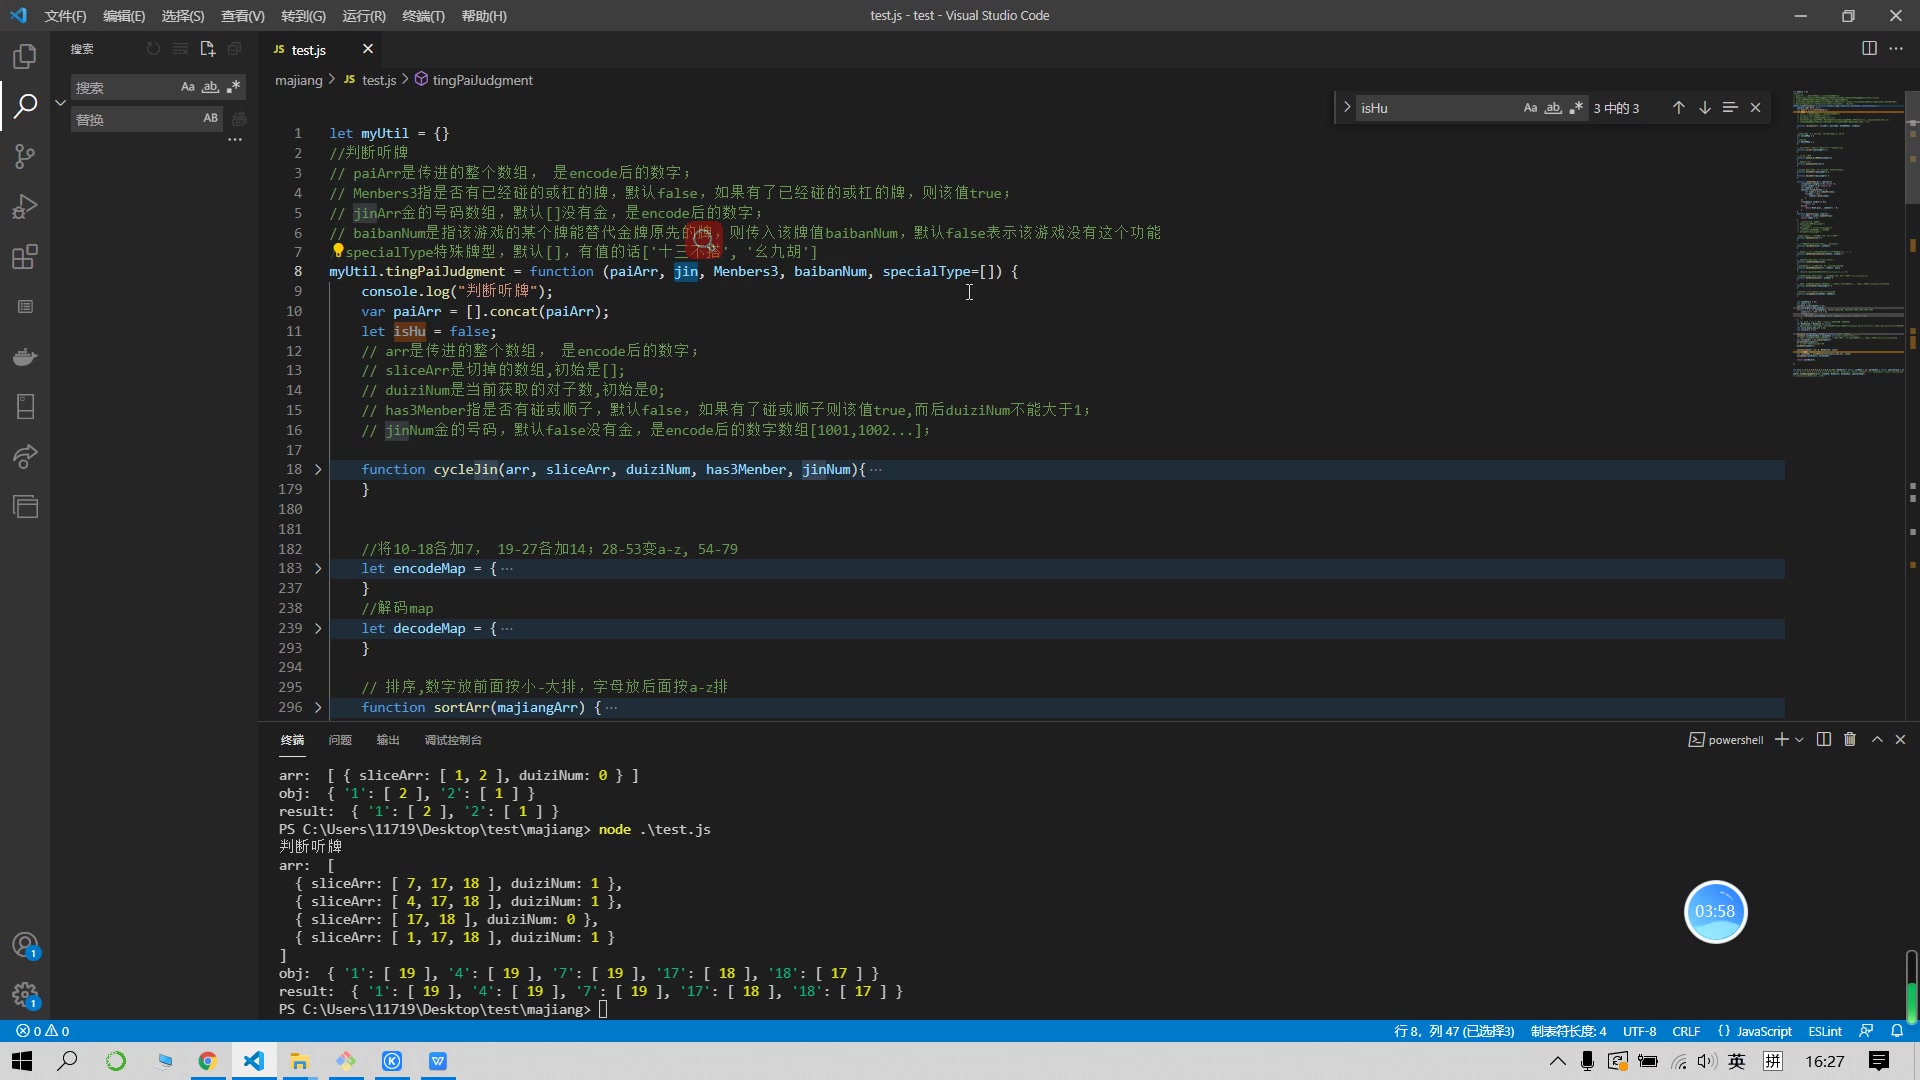
Task: Split the terminal panel
Action: point(1824,739)
